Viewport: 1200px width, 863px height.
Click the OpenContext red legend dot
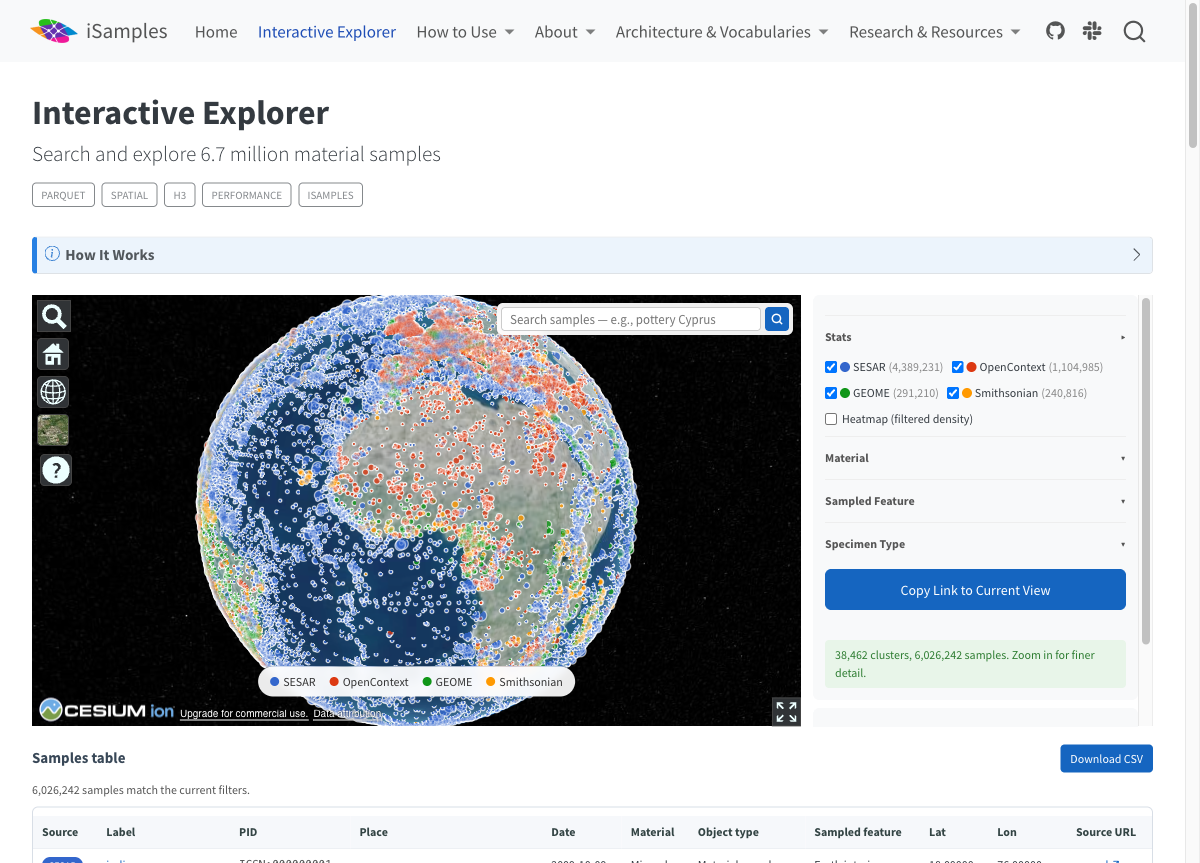coord(334,682)
